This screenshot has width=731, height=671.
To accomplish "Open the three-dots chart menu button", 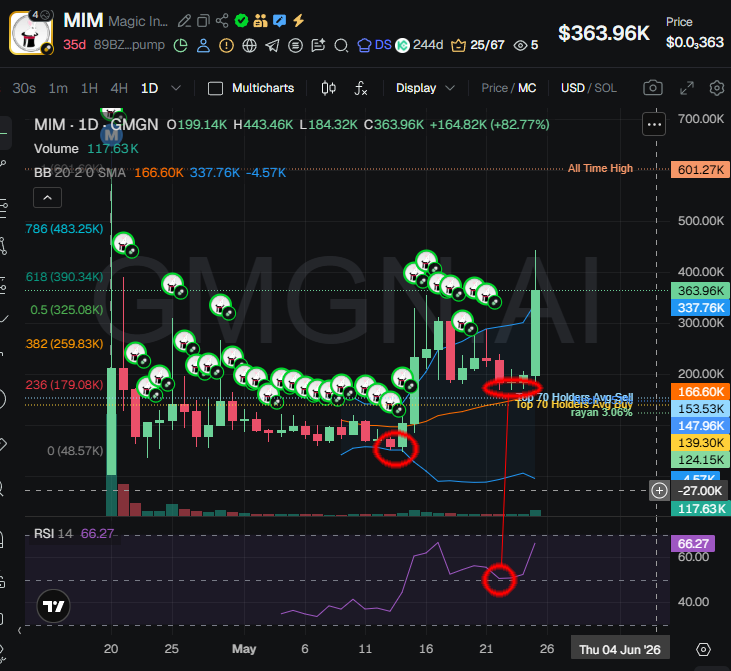I will (x=654, y=125).
